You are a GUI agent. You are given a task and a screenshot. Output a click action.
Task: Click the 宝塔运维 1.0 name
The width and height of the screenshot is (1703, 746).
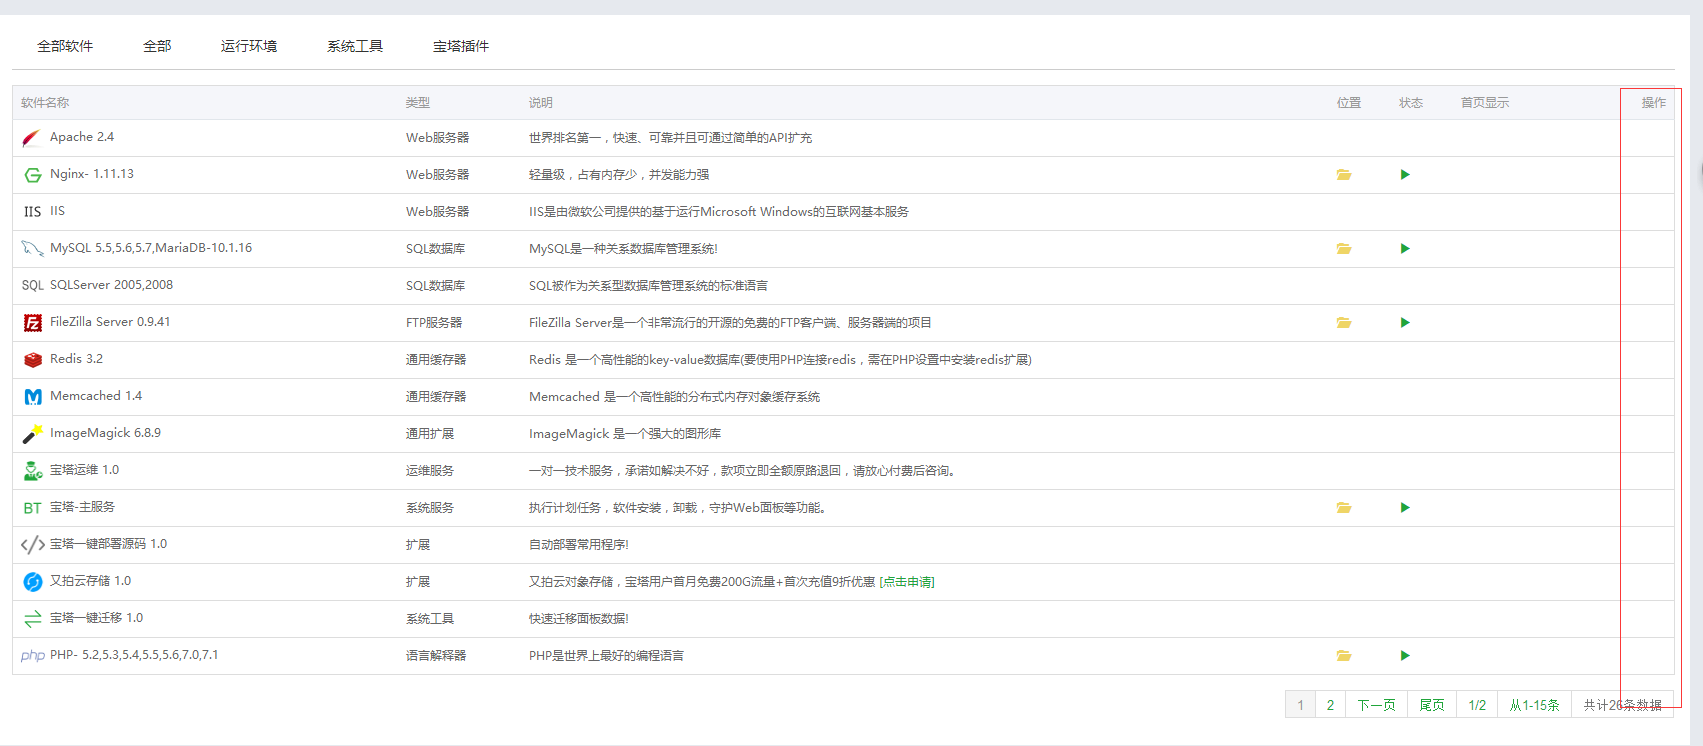84,470
